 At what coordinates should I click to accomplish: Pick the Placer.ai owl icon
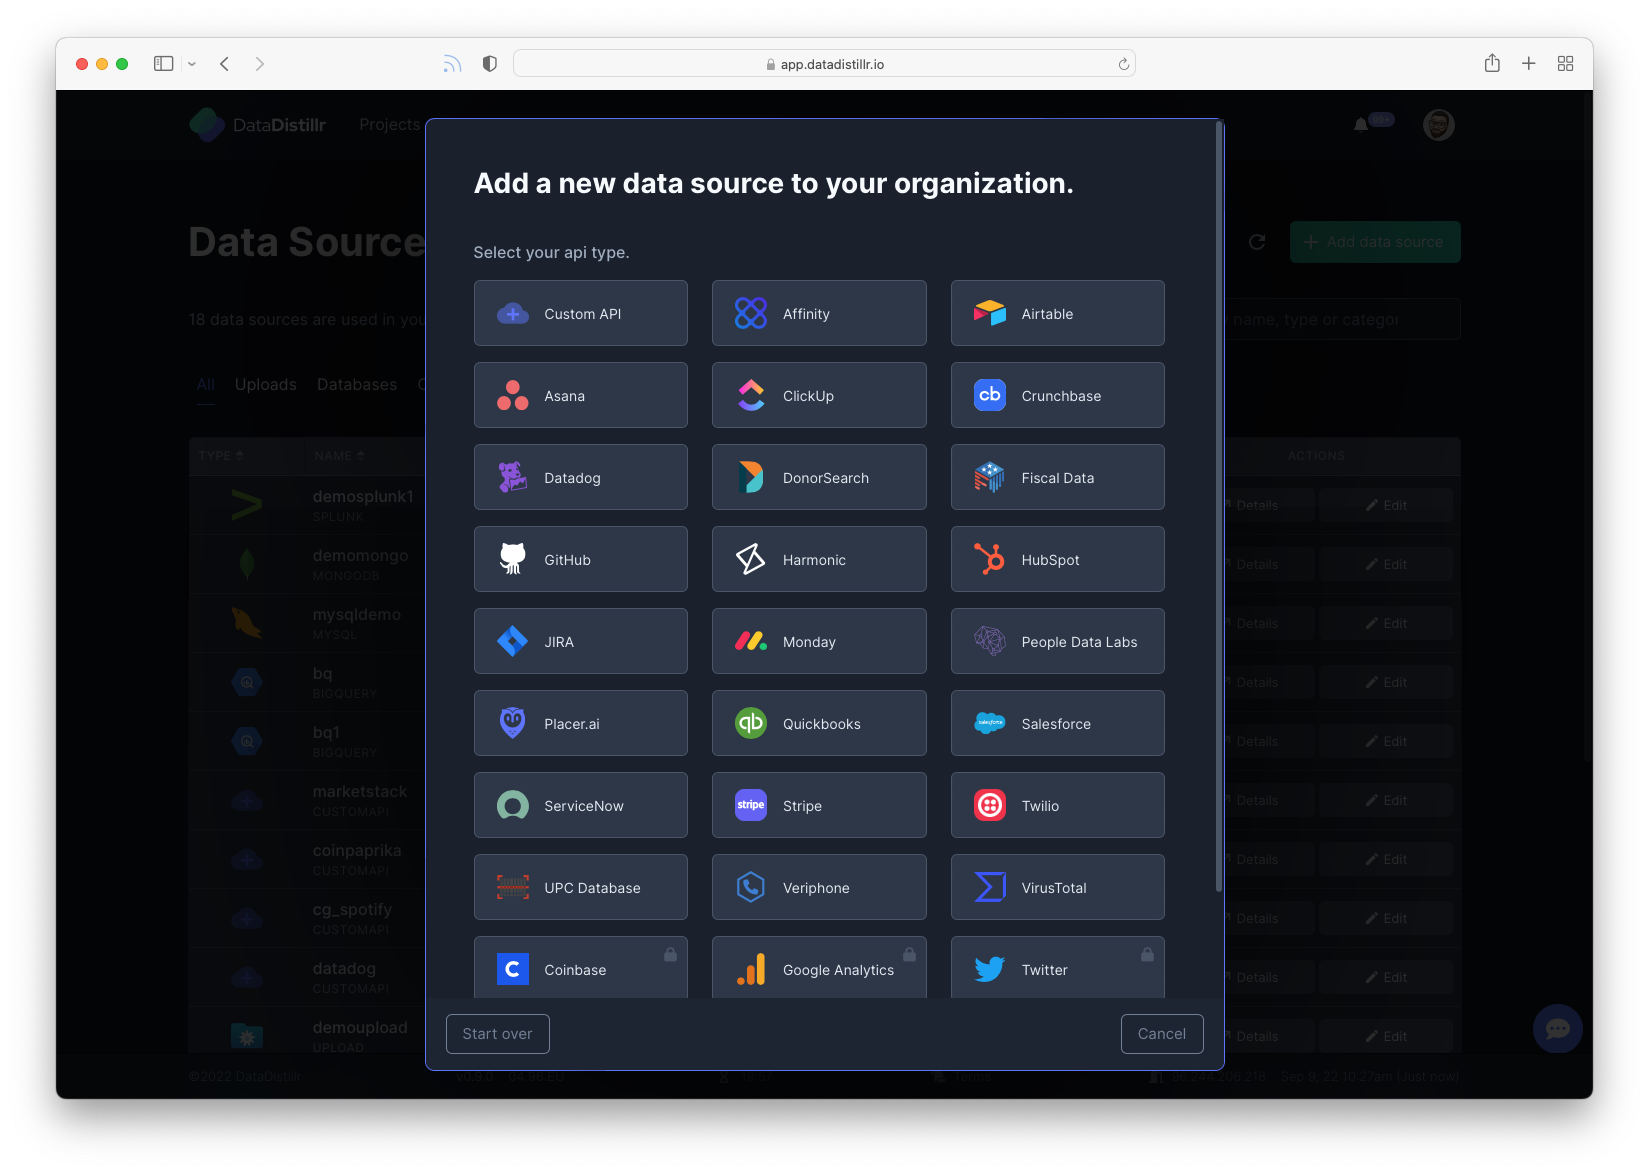(513, 724)
